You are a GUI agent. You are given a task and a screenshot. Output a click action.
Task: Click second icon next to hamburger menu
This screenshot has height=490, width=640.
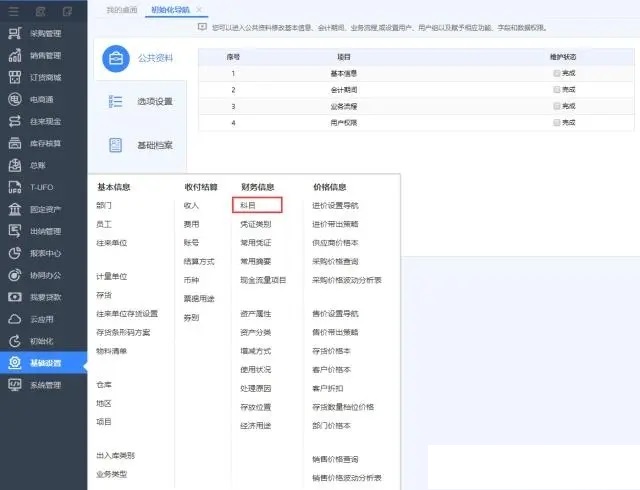(40, 11)
